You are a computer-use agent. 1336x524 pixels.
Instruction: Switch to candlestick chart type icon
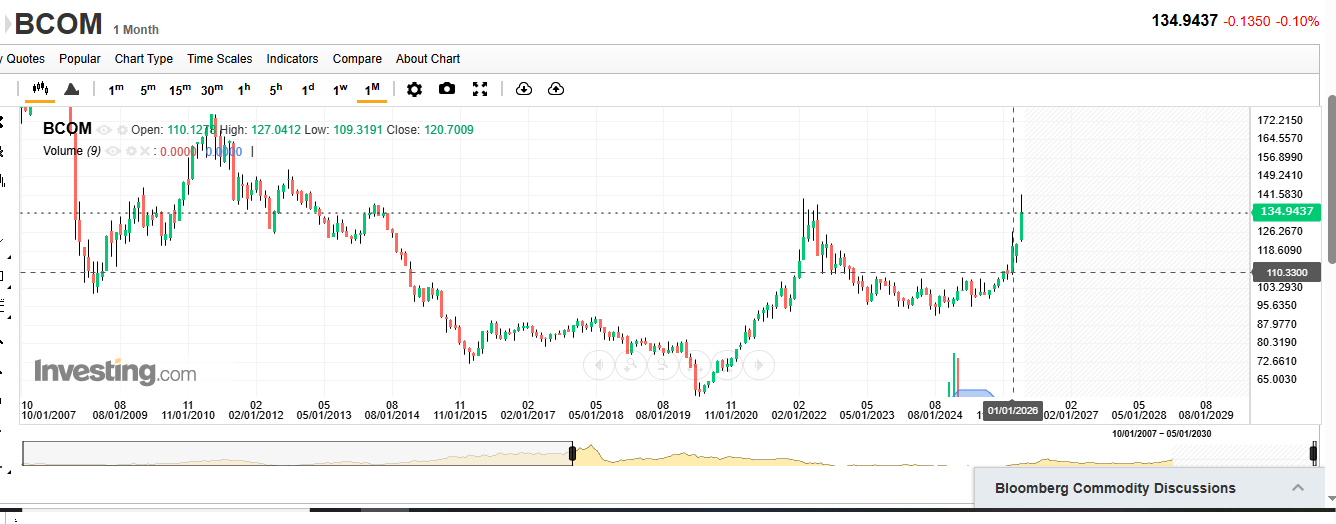click(40, 89)
